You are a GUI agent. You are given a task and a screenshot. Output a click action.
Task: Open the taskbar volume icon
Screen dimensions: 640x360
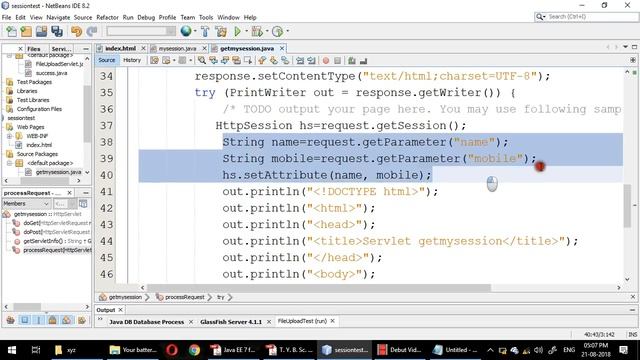click(538, 350)
